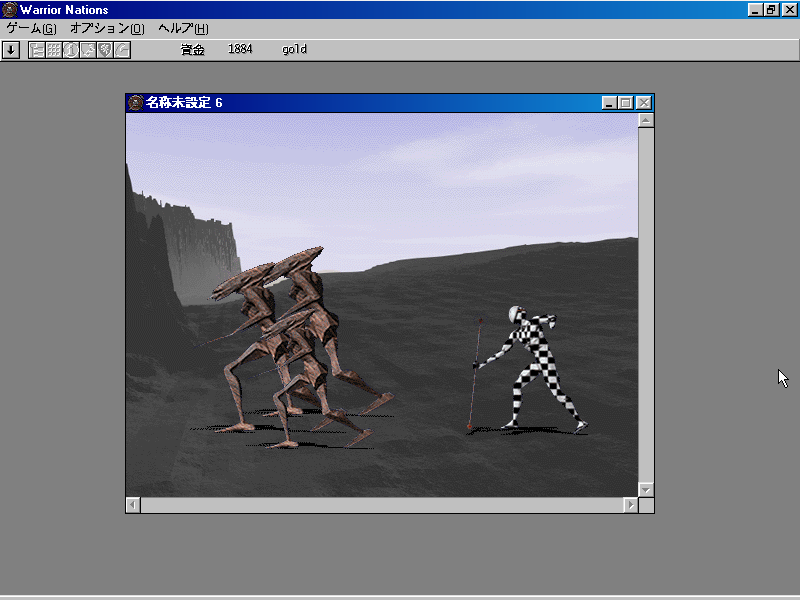Minimize the 名称未設定 6 child window
The height and width of the screenshot is (600, 800).
point(609,103)
